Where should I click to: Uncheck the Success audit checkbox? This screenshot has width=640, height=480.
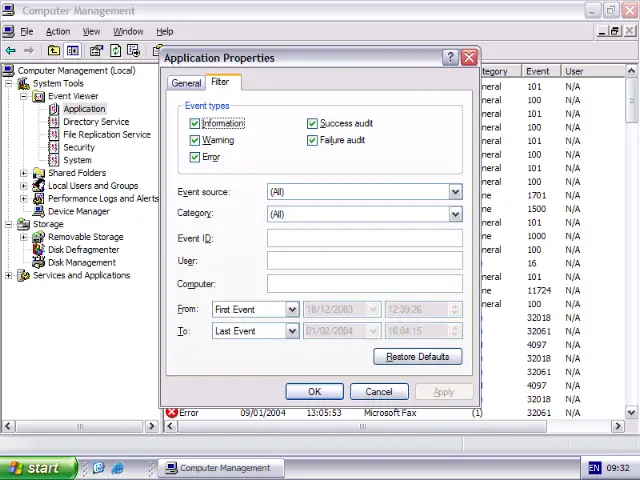(312, 123)
